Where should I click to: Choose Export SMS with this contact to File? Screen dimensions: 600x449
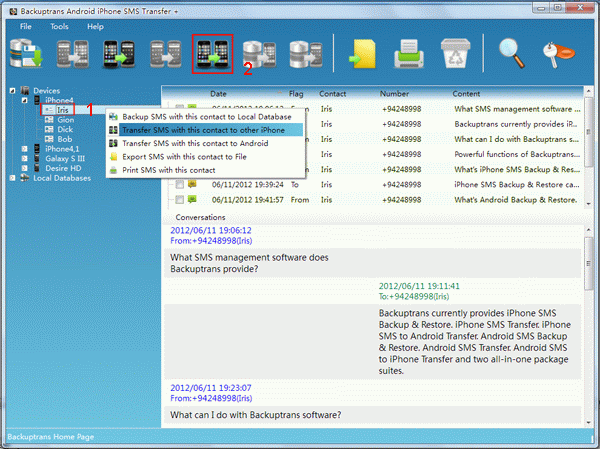coord(205,157)
